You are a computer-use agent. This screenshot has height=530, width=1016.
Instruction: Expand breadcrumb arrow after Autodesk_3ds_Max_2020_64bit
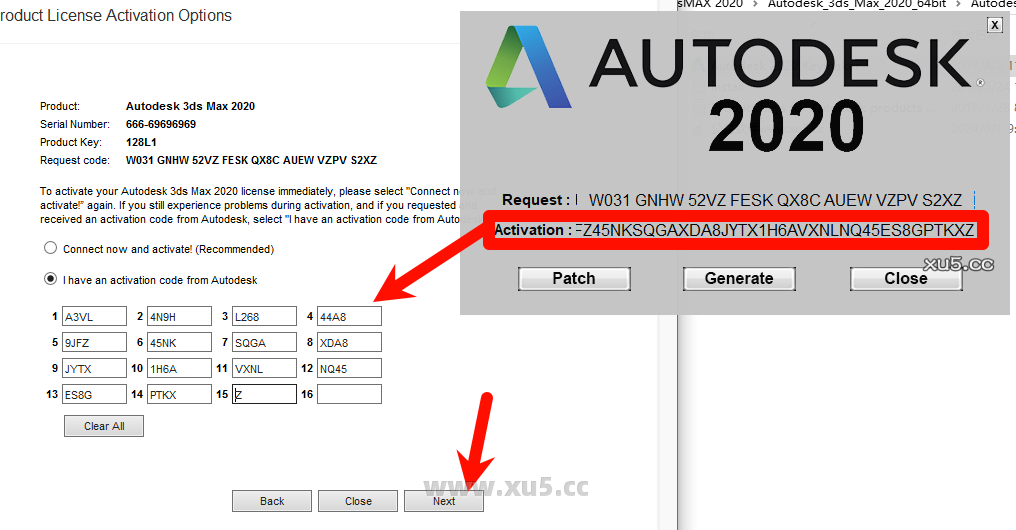(x=961, y=4)
